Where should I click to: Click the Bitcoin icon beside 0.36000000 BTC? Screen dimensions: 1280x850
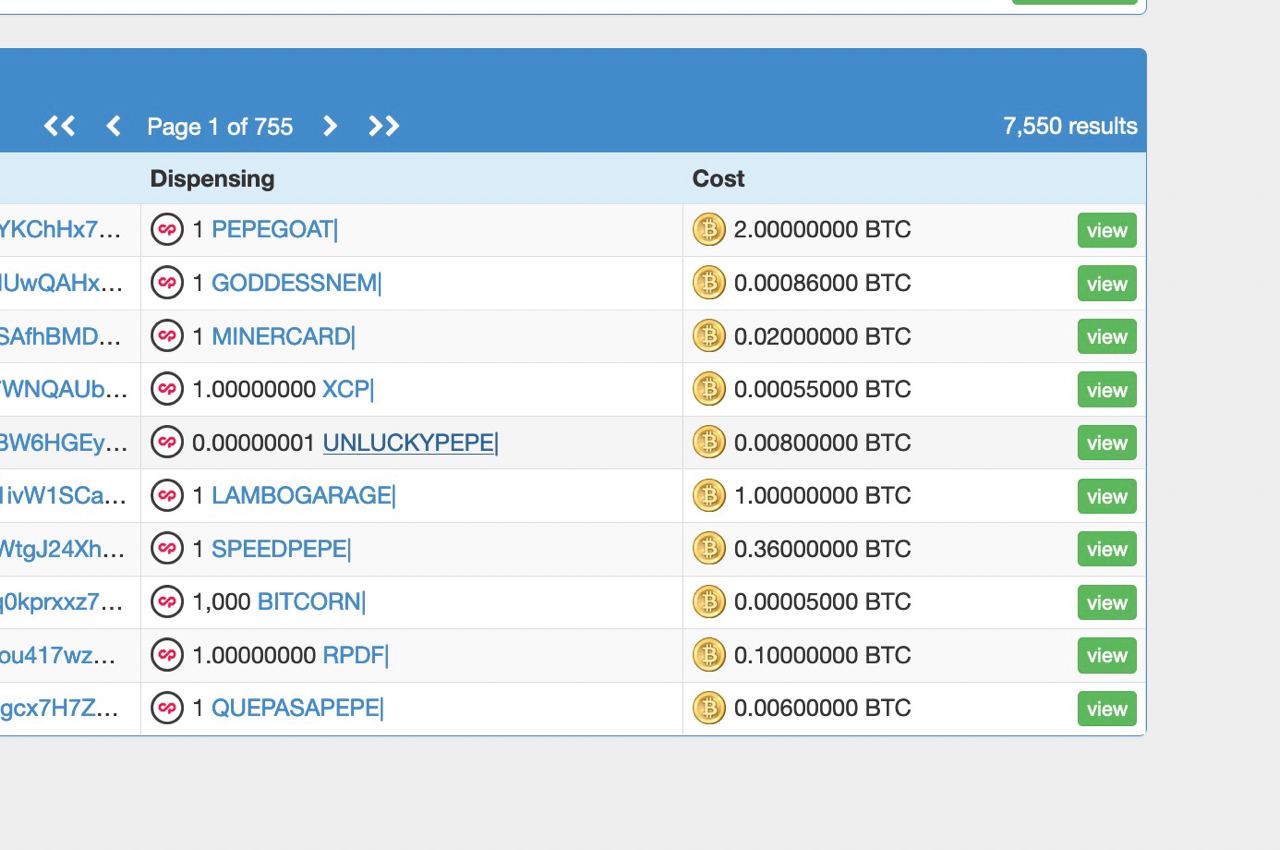709,548
